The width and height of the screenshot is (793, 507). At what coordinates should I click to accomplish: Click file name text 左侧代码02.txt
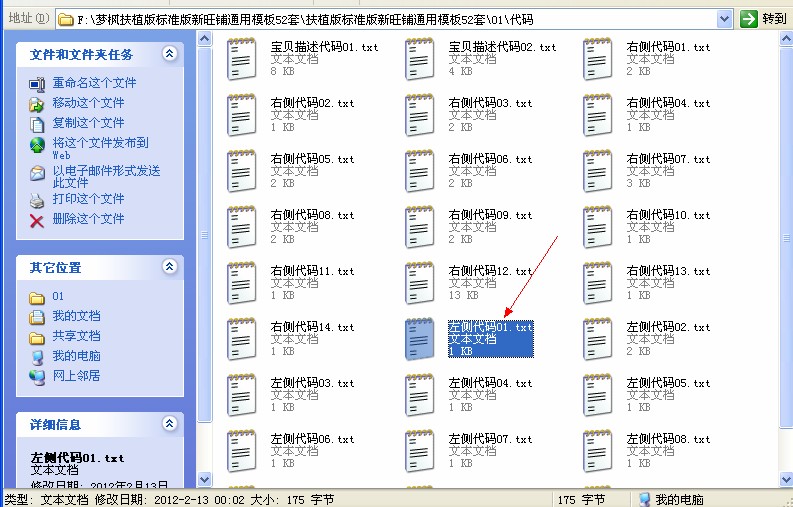(x=668, y=327)
